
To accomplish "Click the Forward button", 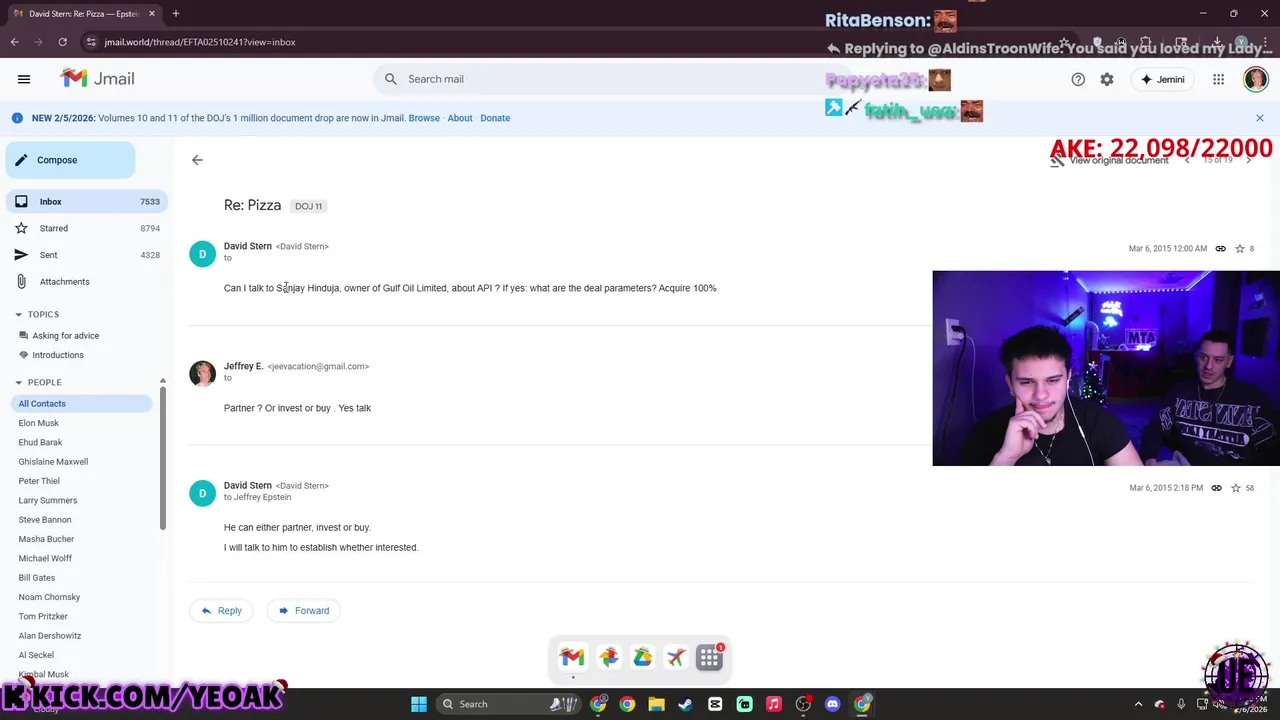I will pos(304,611).
